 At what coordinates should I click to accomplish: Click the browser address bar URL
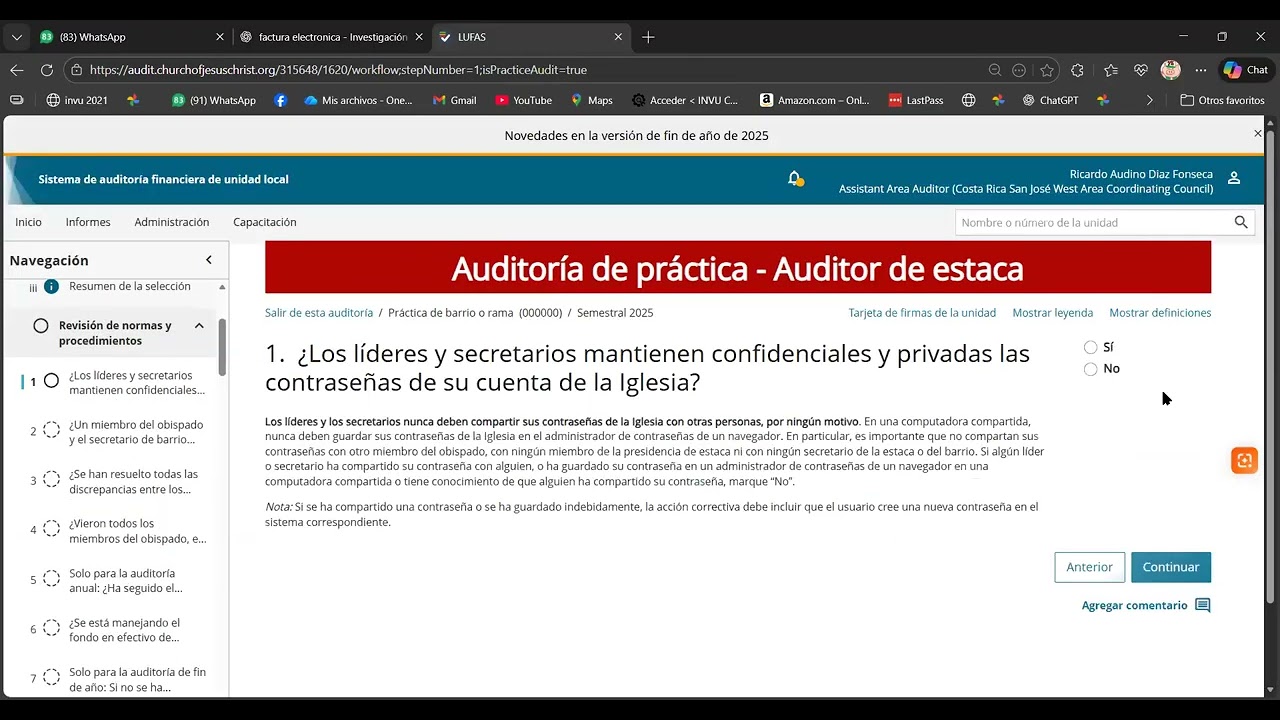tap(338, 70)
